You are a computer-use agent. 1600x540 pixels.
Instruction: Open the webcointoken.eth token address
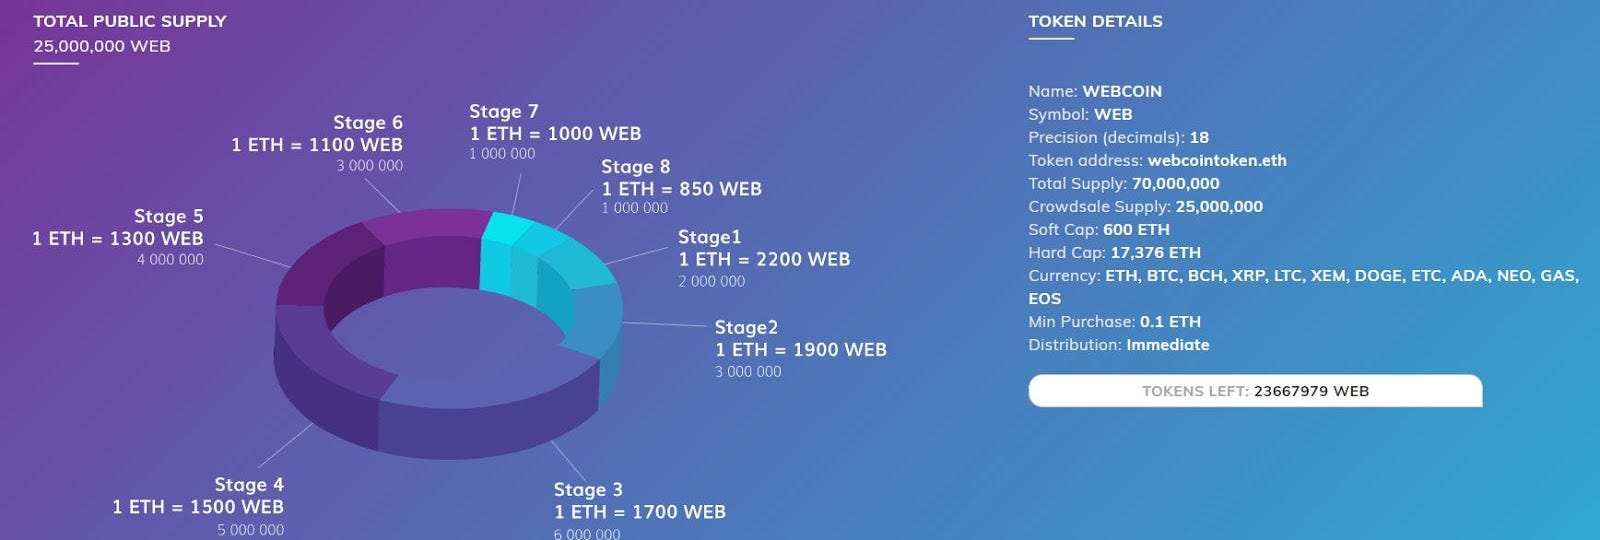(1217, 160)
